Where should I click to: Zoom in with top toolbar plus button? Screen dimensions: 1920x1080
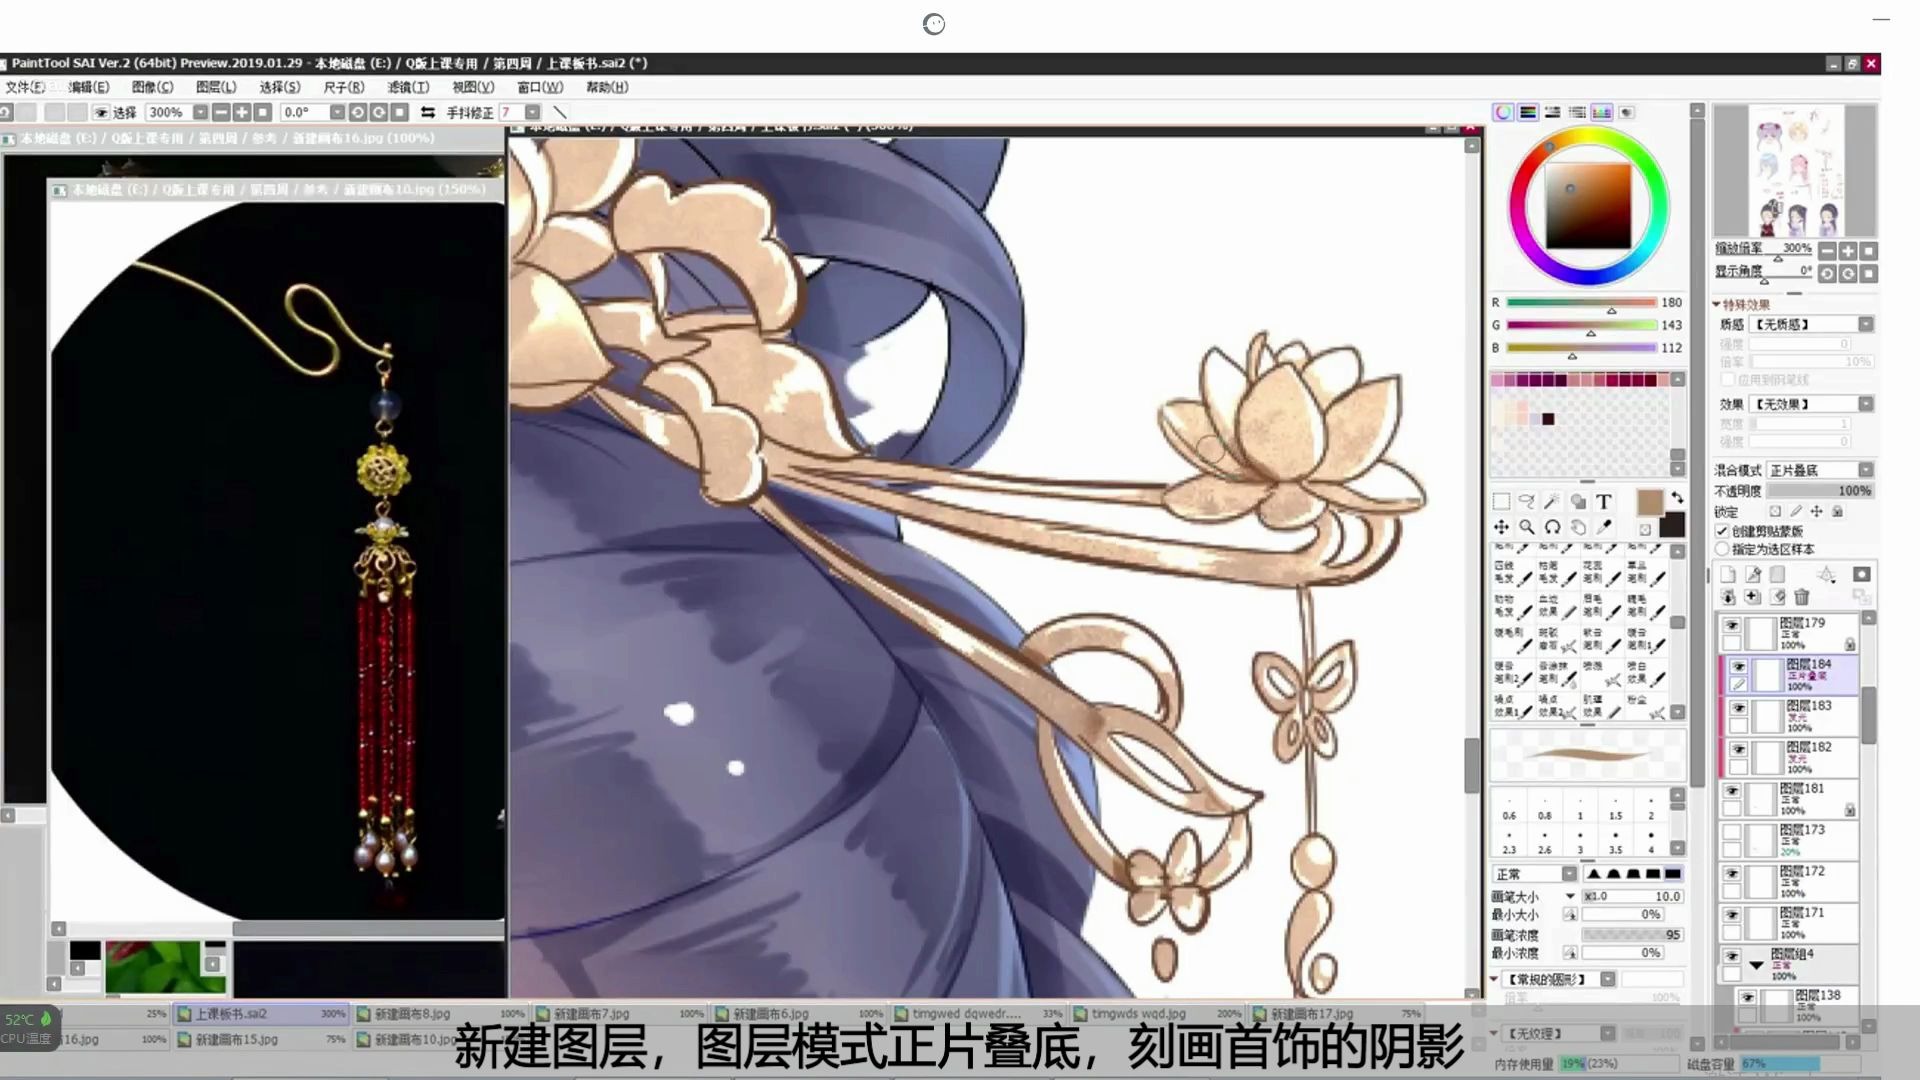click(x=241, y=112)
